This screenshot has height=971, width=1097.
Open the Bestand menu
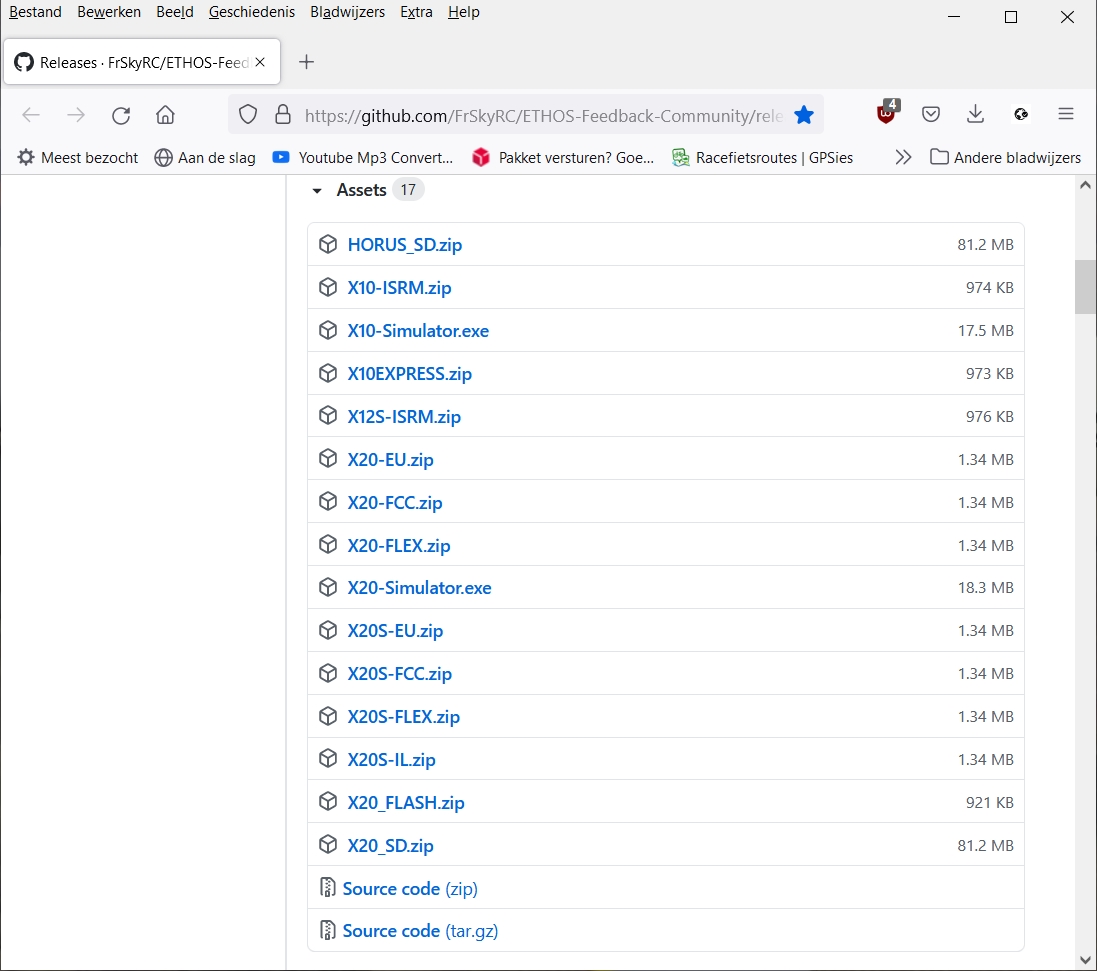[35, 12]
